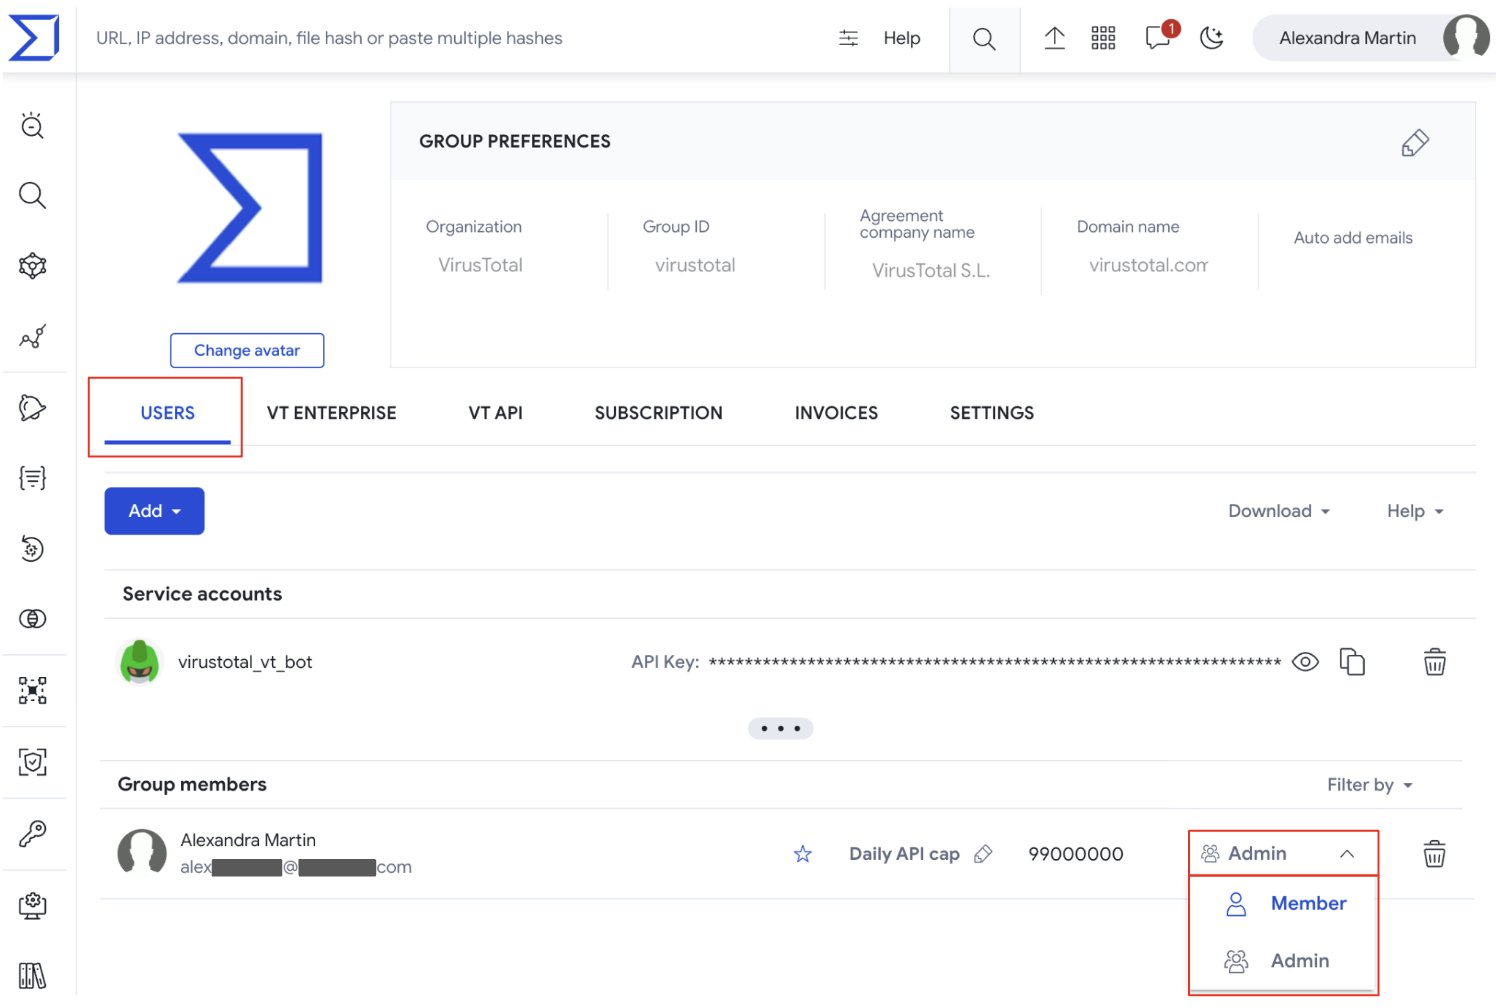
Task: Click the monitor with gear icon in the sidebar
Action: pyautogui.click(x=33, y=905)
